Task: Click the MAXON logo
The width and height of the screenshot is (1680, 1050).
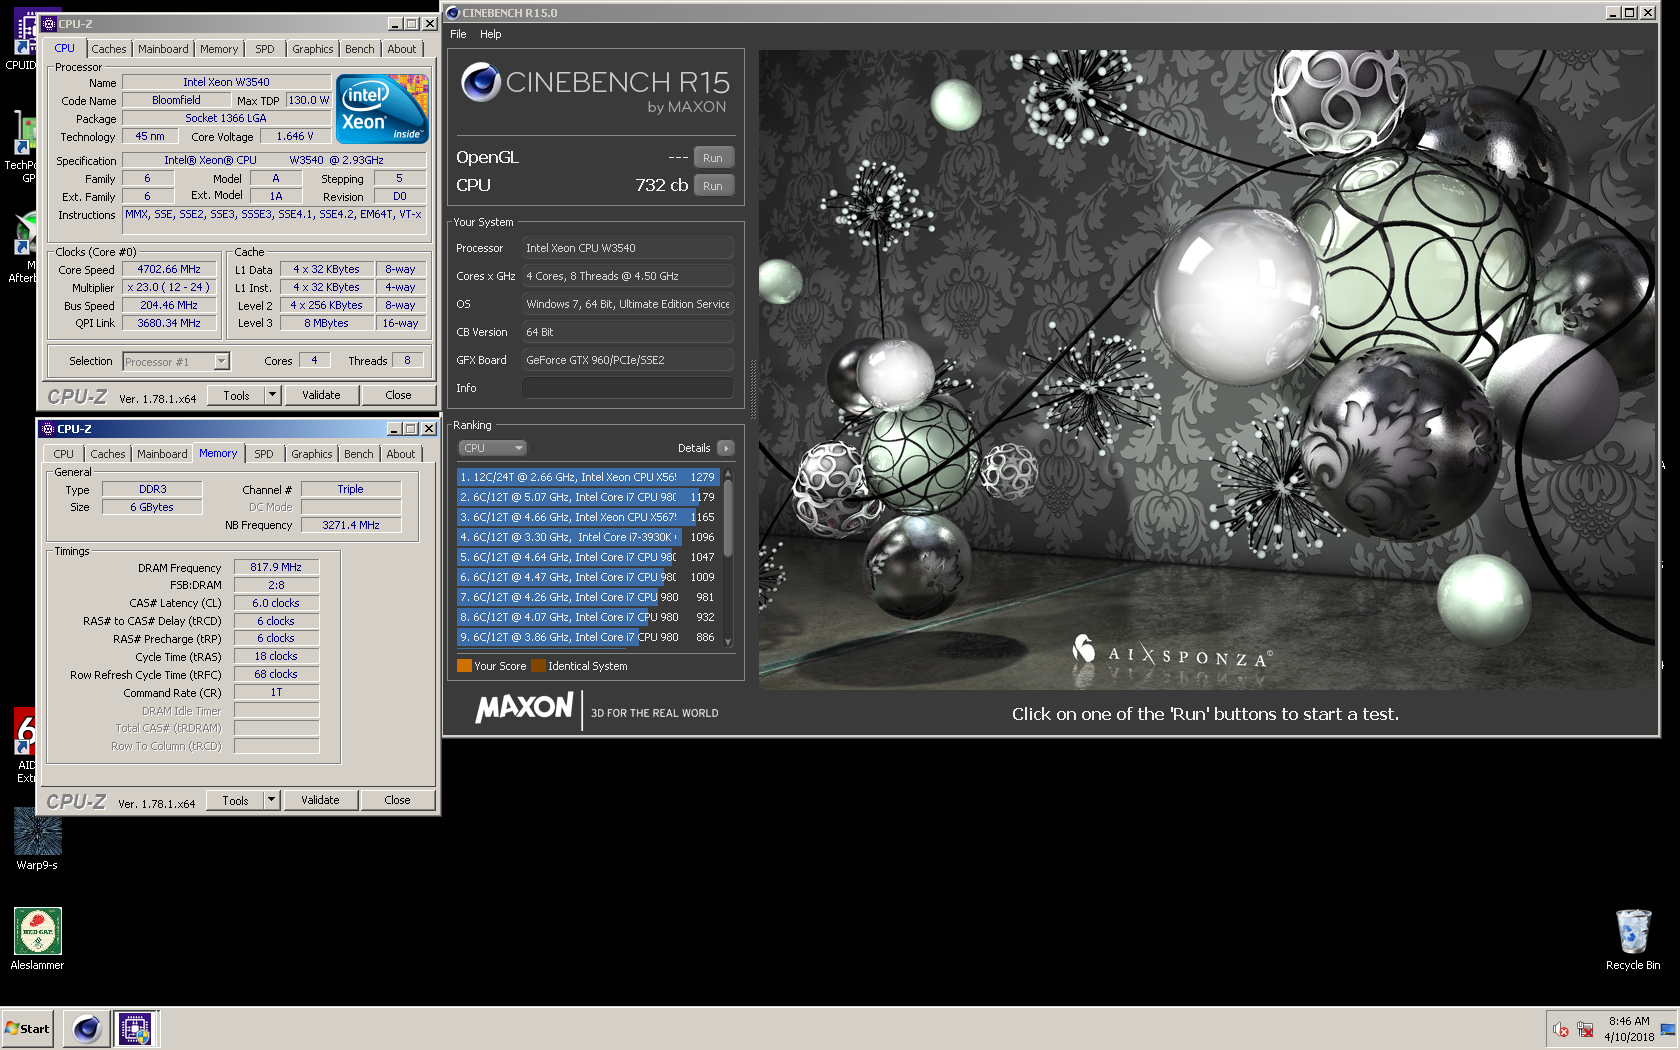Action: pos(524,709)
